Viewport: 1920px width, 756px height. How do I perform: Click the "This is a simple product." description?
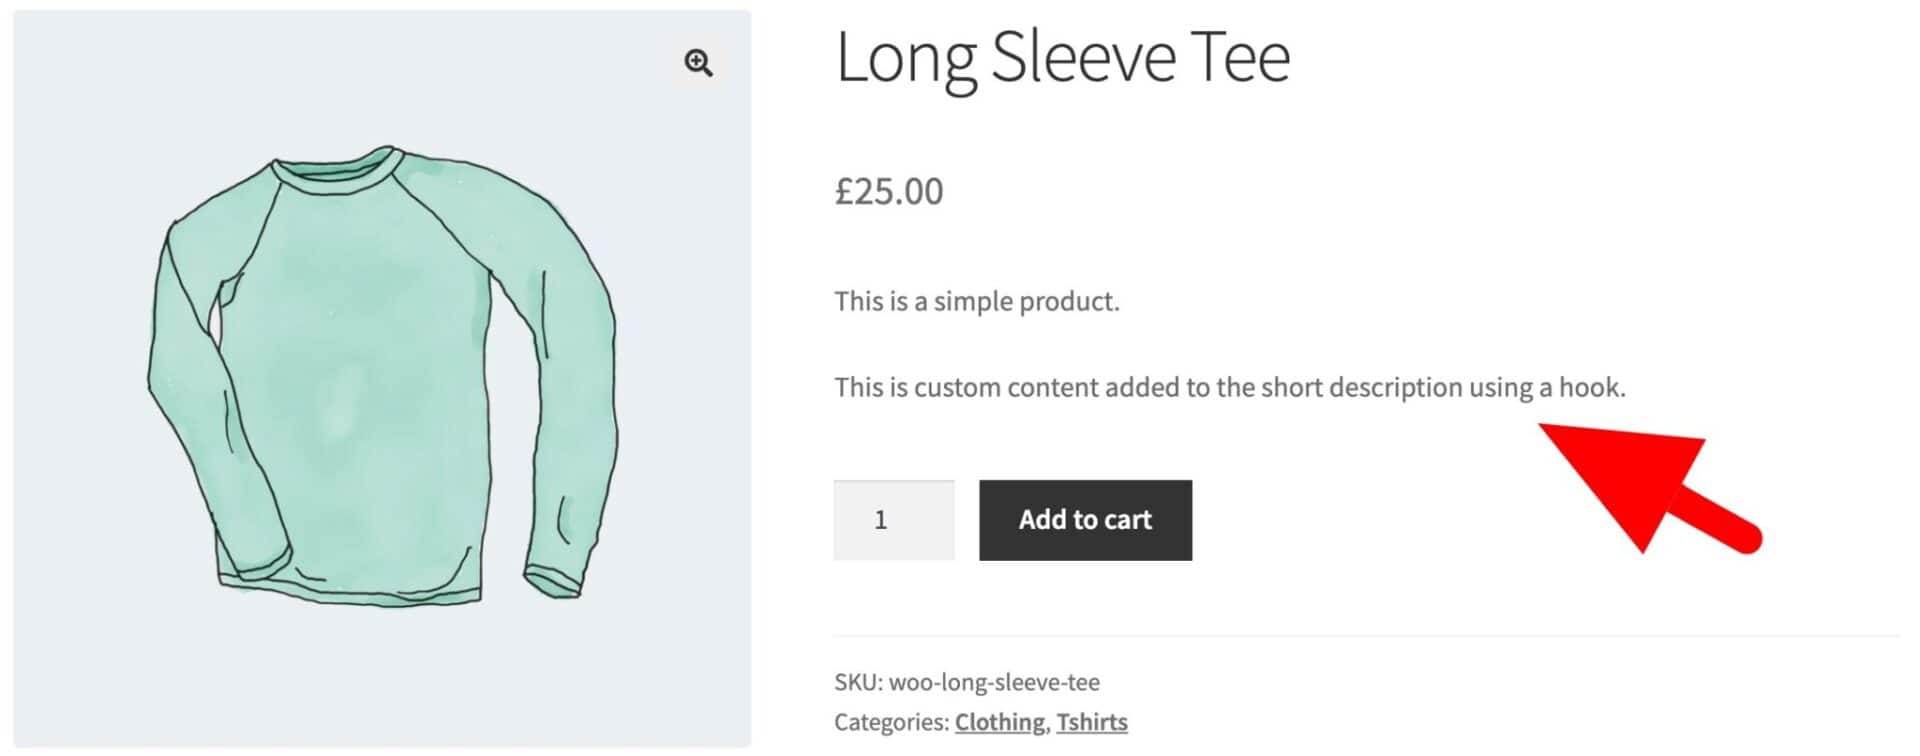click(977, 301)
